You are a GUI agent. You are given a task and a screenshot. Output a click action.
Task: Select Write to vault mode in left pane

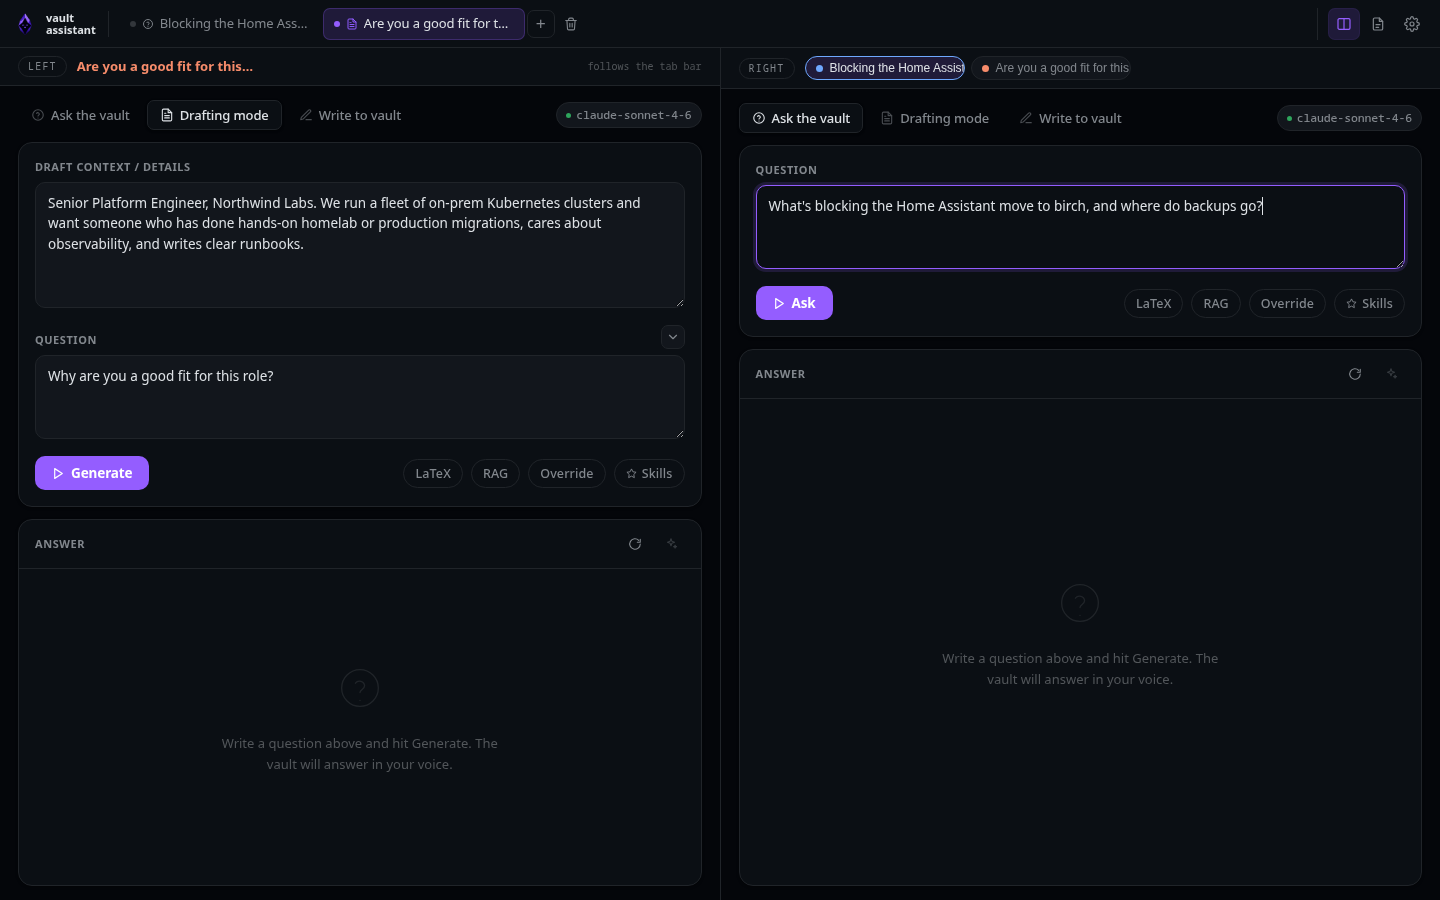[350, 115]
